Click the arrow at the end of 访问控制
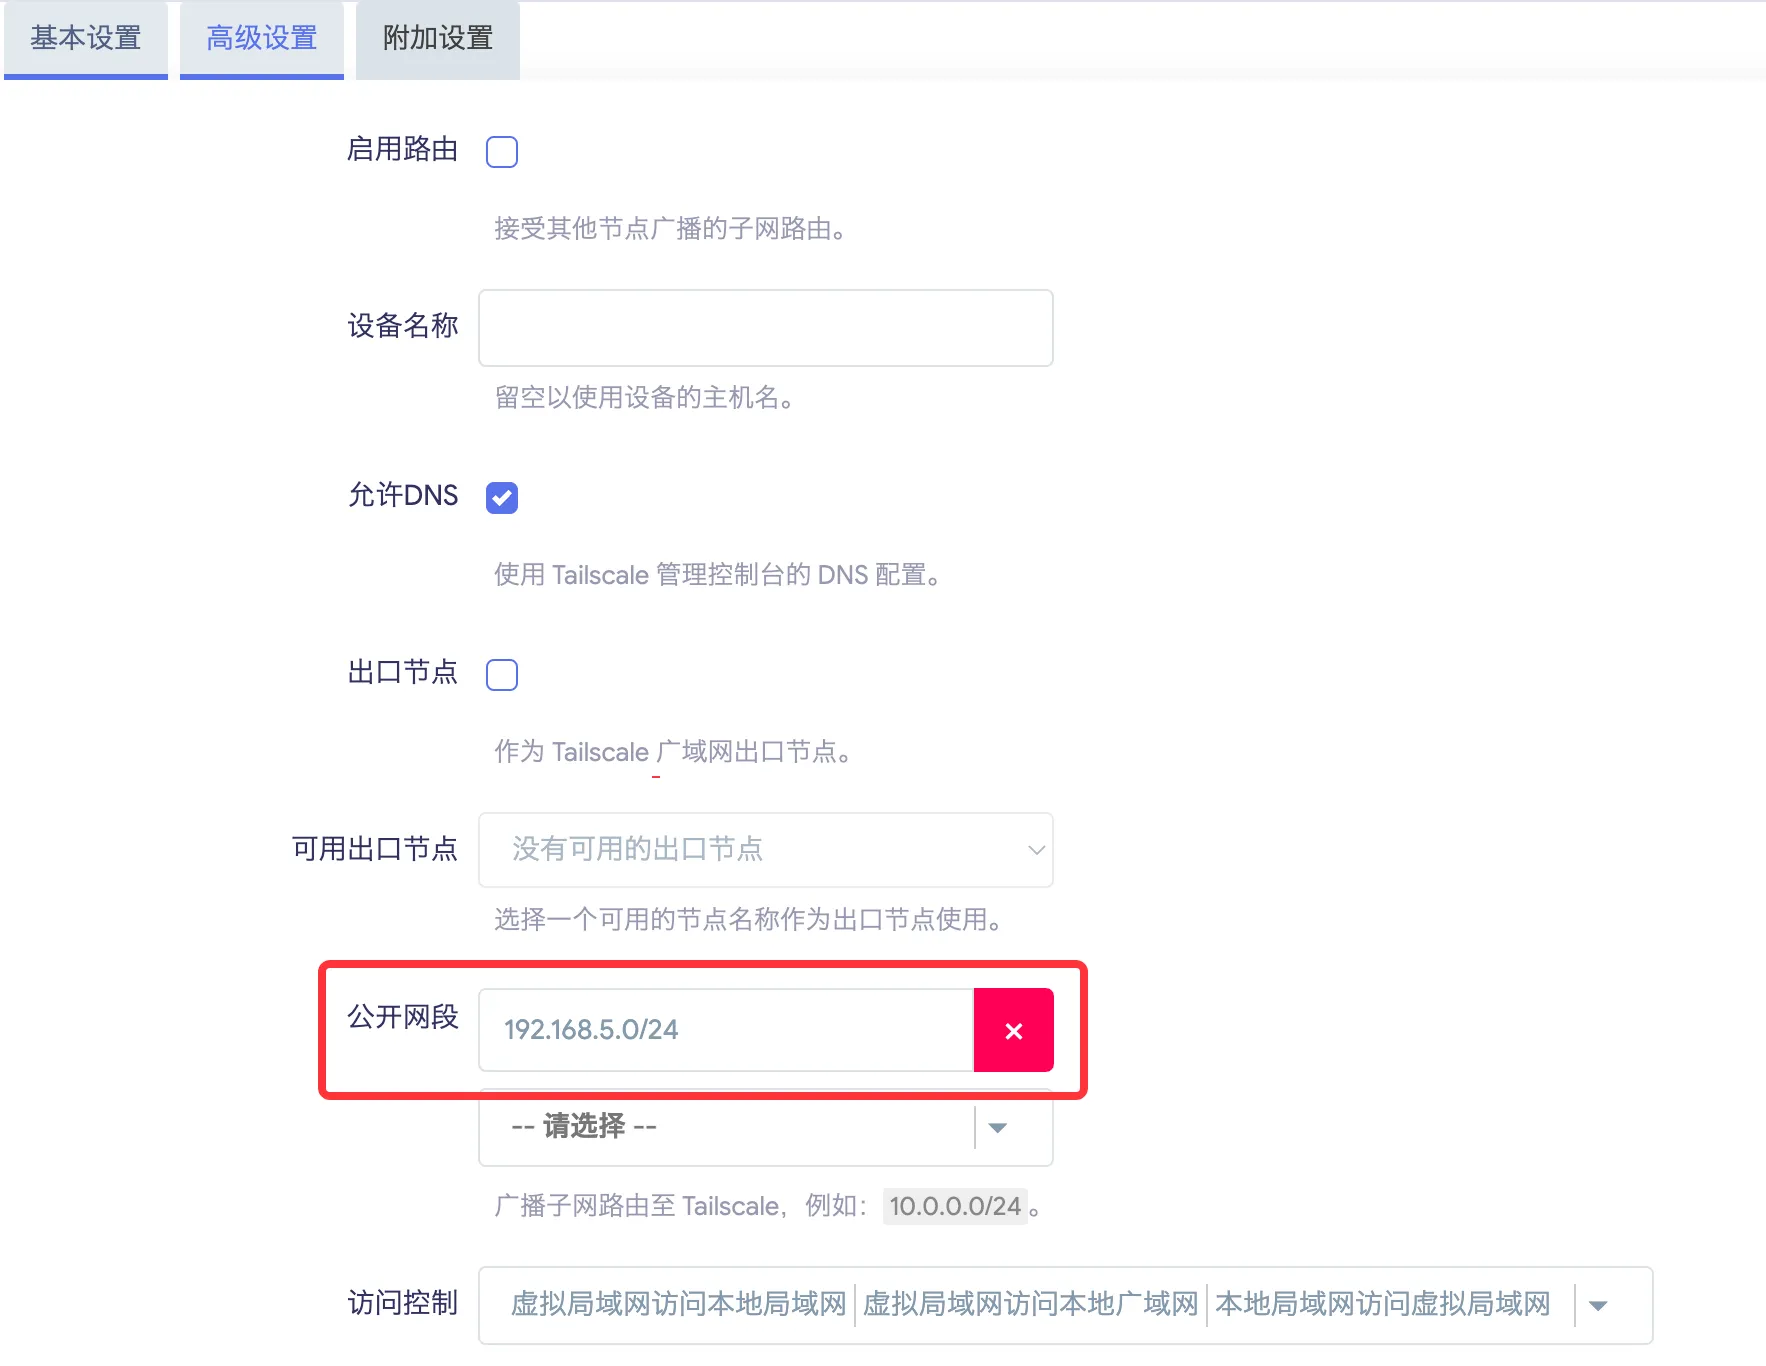 pos(1598,1305)
